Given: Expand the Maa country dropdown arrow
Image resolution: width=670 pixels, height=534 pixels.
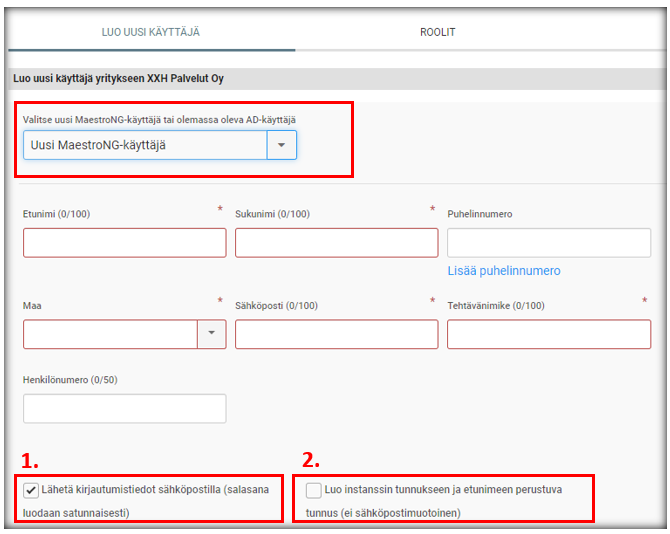Looking at the screenshot, I should click(x=212, y=334).
